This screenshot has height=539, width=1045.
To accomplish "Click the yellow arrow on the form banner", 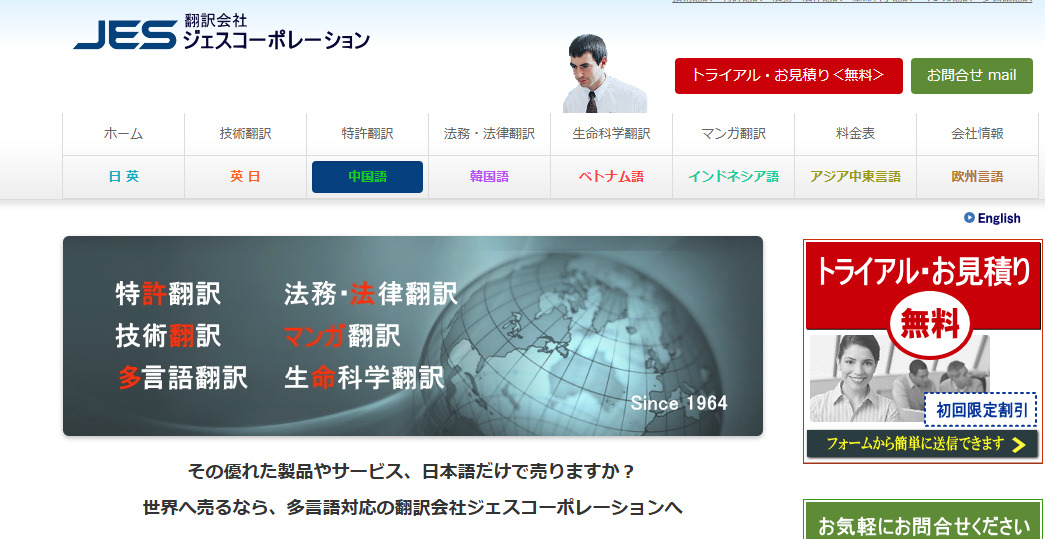I will [x=1018, y=444].
